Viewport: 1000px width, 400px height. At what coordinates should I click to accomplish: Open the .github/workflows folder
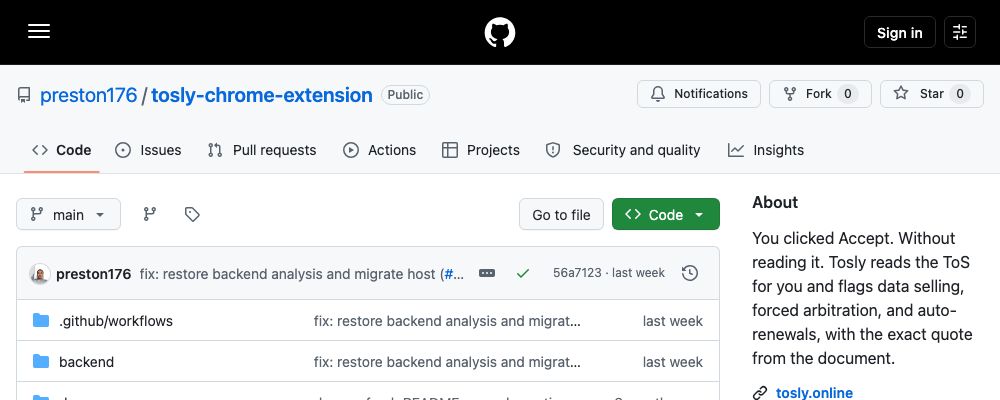click(x=116, y=321)
